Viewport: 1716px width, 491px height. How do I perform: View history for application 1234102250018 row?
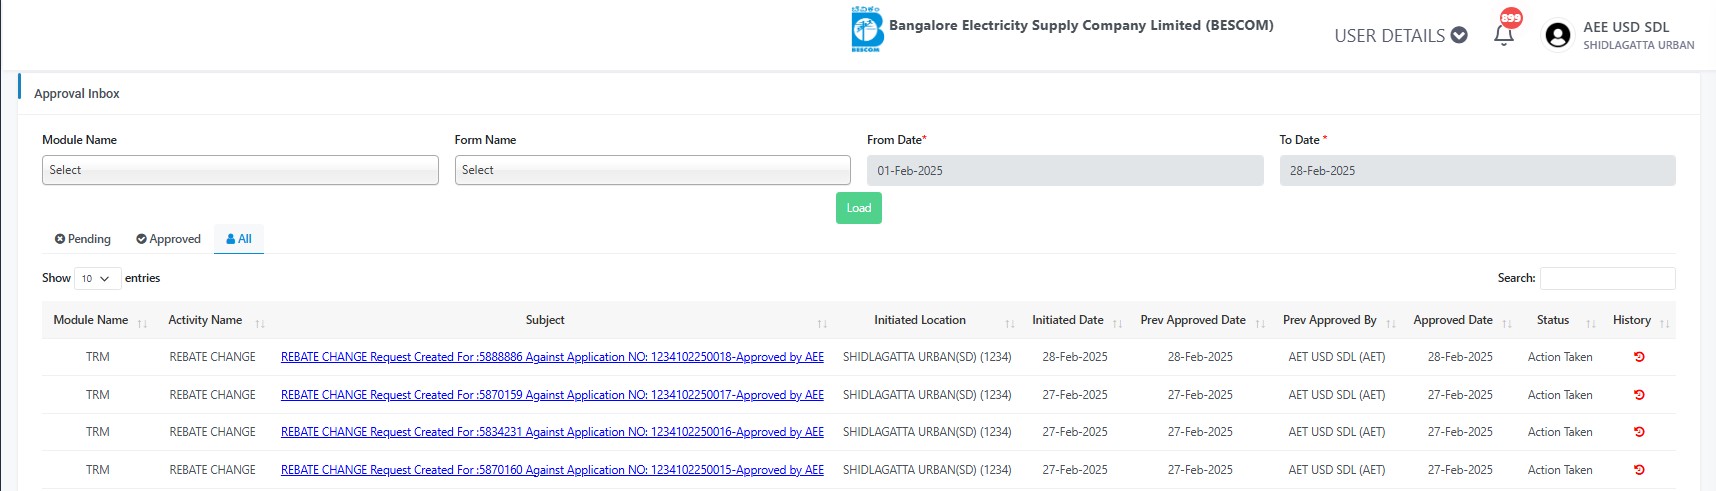tap(1639, 357)
